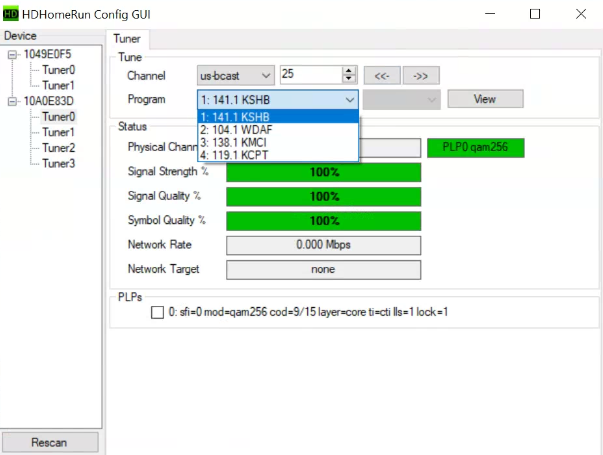The image size is (603, 455).
Task: Choose program 3: 138.1 KMCI from list
Action: click(278, 142)
